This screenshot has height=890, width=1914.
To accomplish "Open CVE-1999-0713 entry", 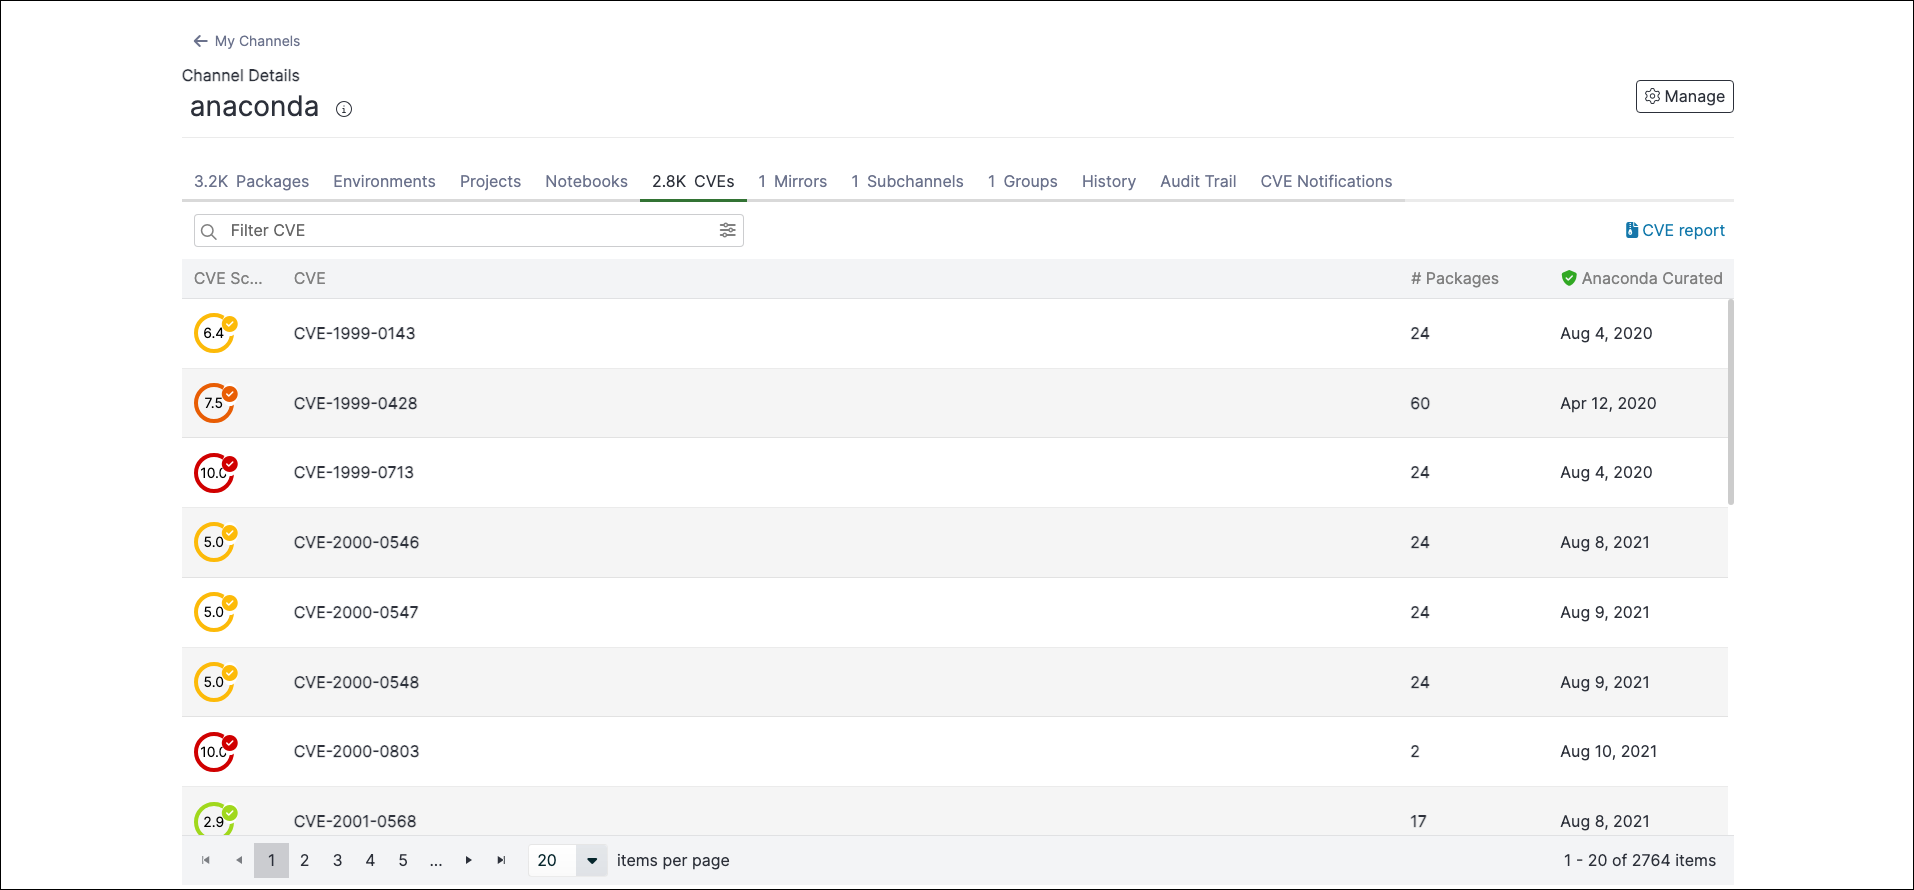I will click(x=354, y=472).
